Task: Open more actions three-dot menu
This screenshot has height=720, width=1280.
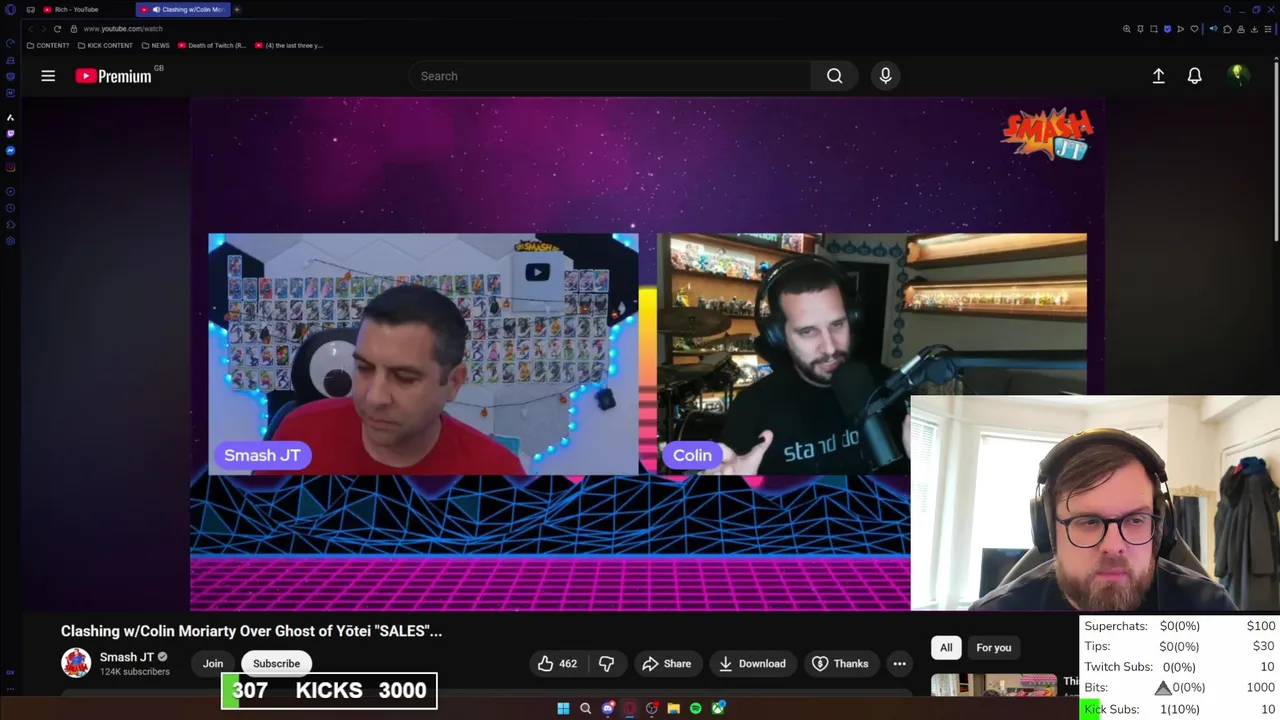Action: [899, 664]
